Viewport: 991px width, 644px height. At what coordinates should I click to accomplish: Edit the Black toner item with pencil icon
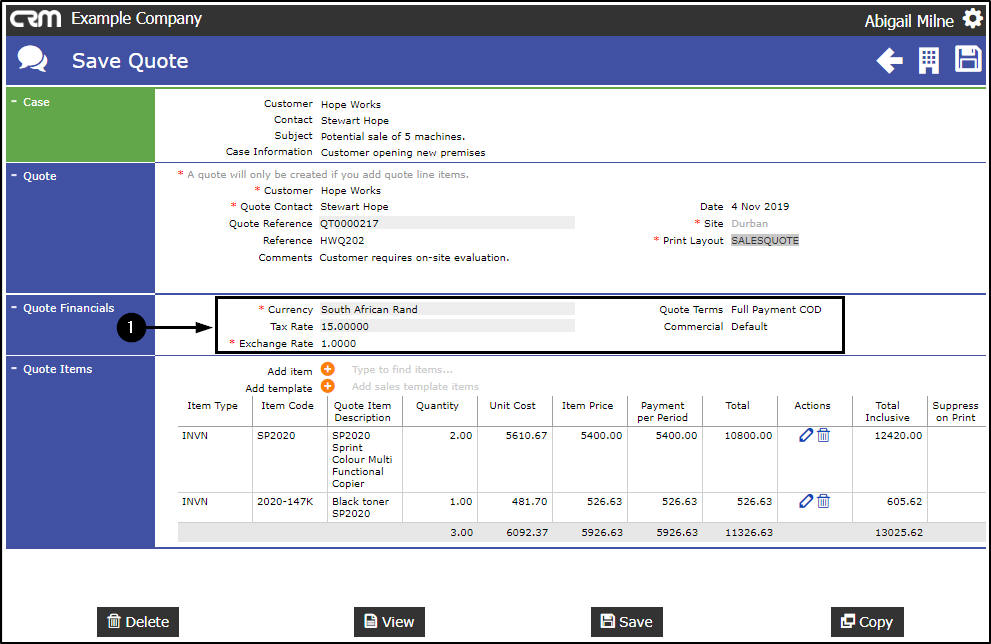pos(806,501)
